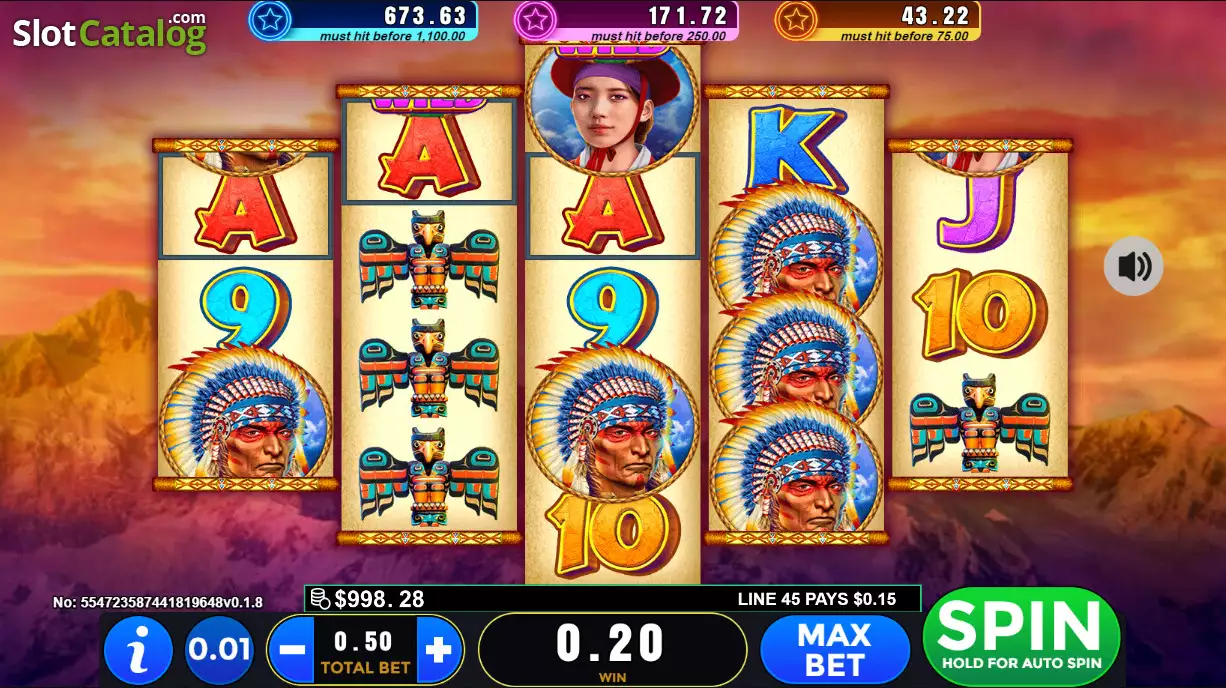Click the coins balance icon

[320, 599]
